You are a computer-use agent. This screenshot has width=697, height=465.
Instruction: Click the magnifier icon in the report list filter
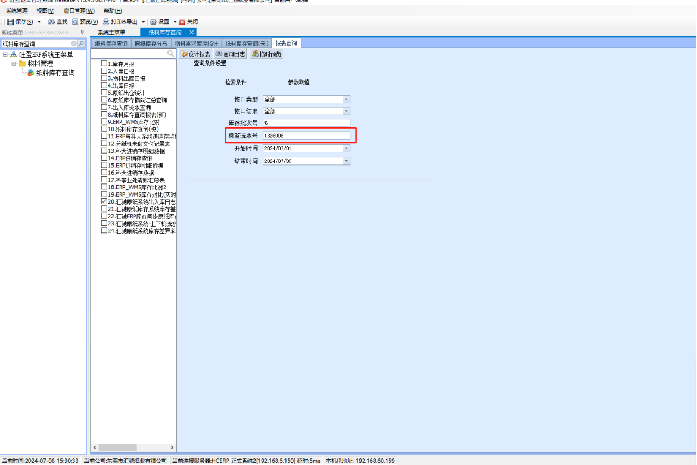click(x=171, y=53)
